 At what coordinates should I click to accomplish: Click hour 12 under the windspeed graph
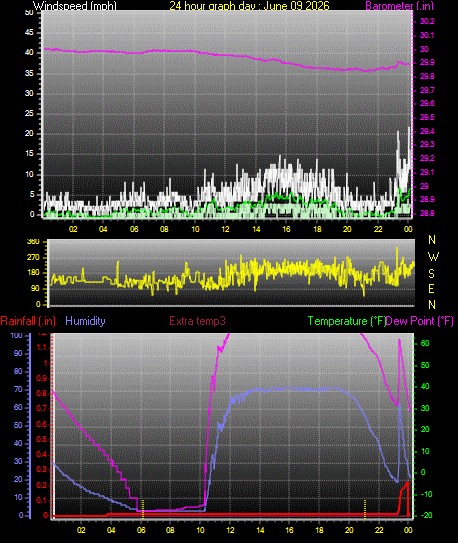click(x=225, y=229)
